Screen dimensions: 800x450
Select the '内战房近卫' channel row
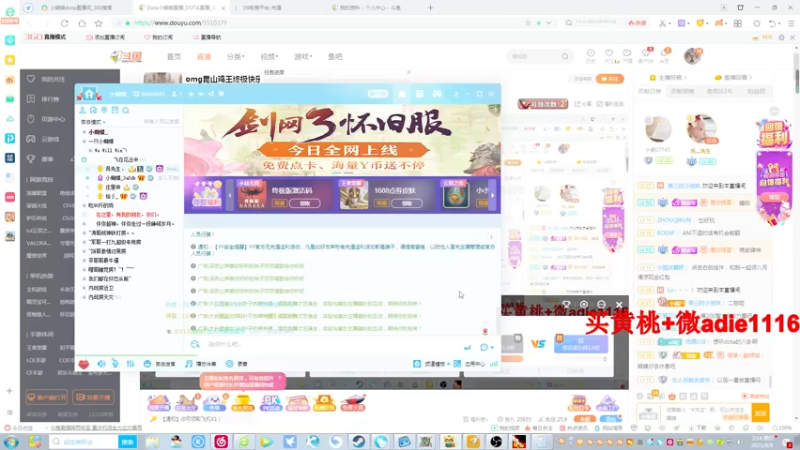(101, 288)
